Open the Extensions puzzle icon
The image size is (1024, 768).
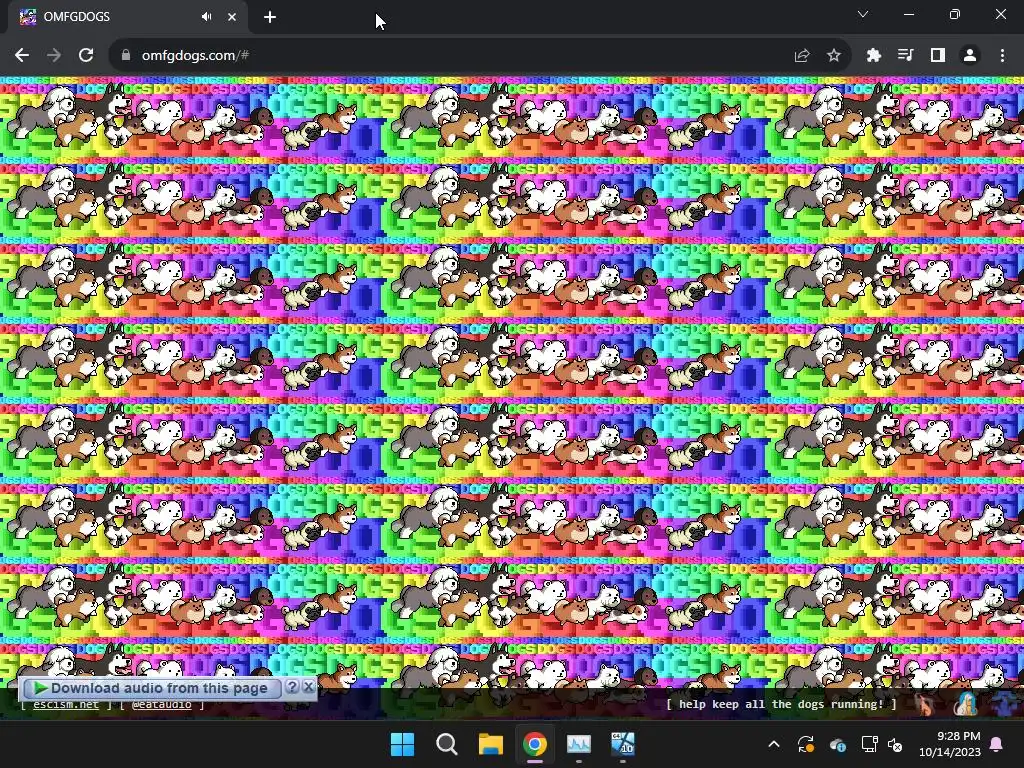(x=874, y=56)
